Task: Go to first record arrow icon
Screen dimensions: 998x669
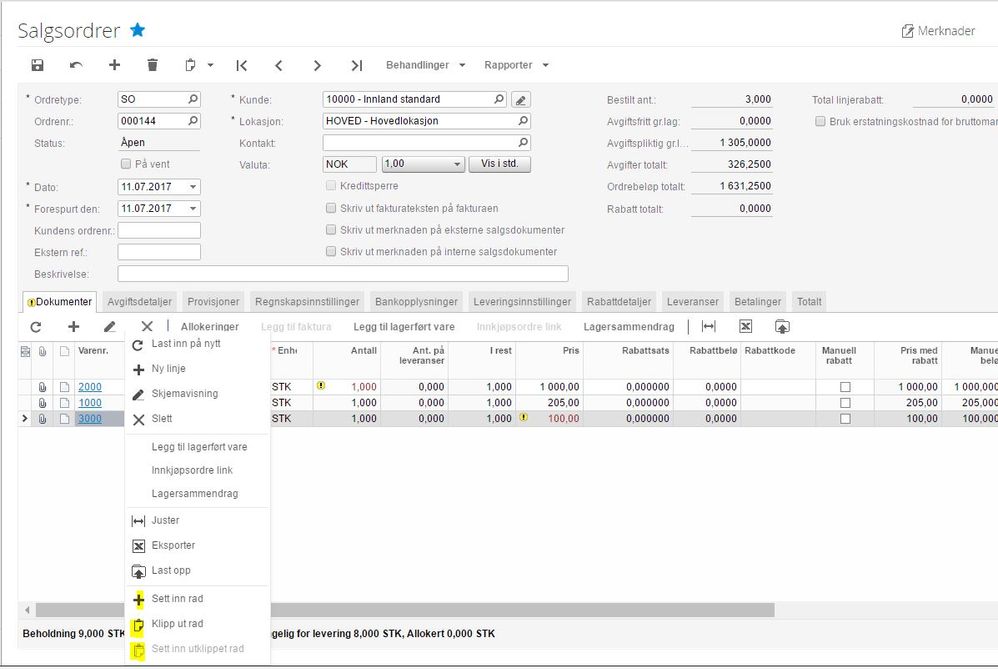Action: click(x=242, y=65)
